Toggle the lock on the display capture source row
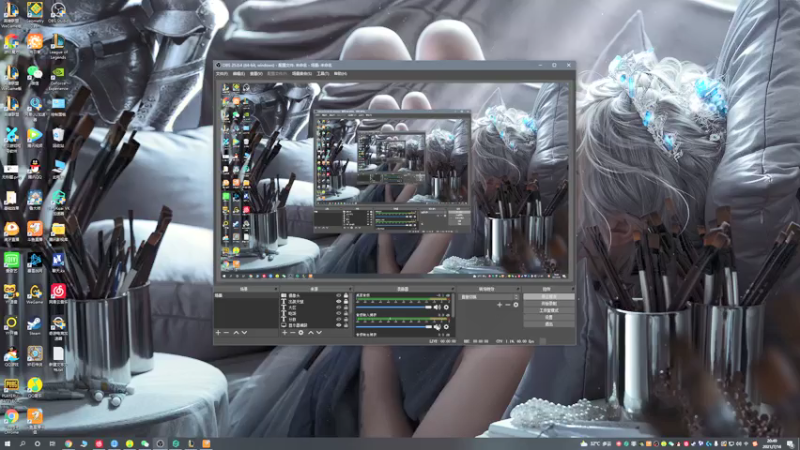 pyautogui.click(x=346, y=325)
